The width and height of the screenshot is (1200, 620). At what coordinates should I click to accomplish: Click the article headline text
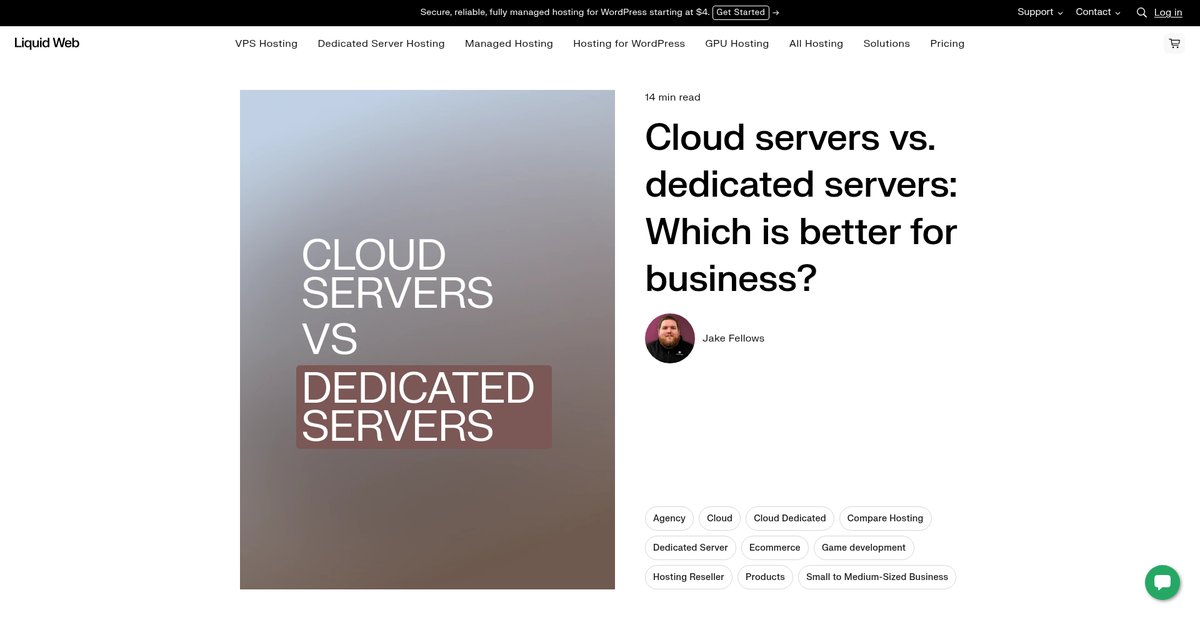click(801, 208)
